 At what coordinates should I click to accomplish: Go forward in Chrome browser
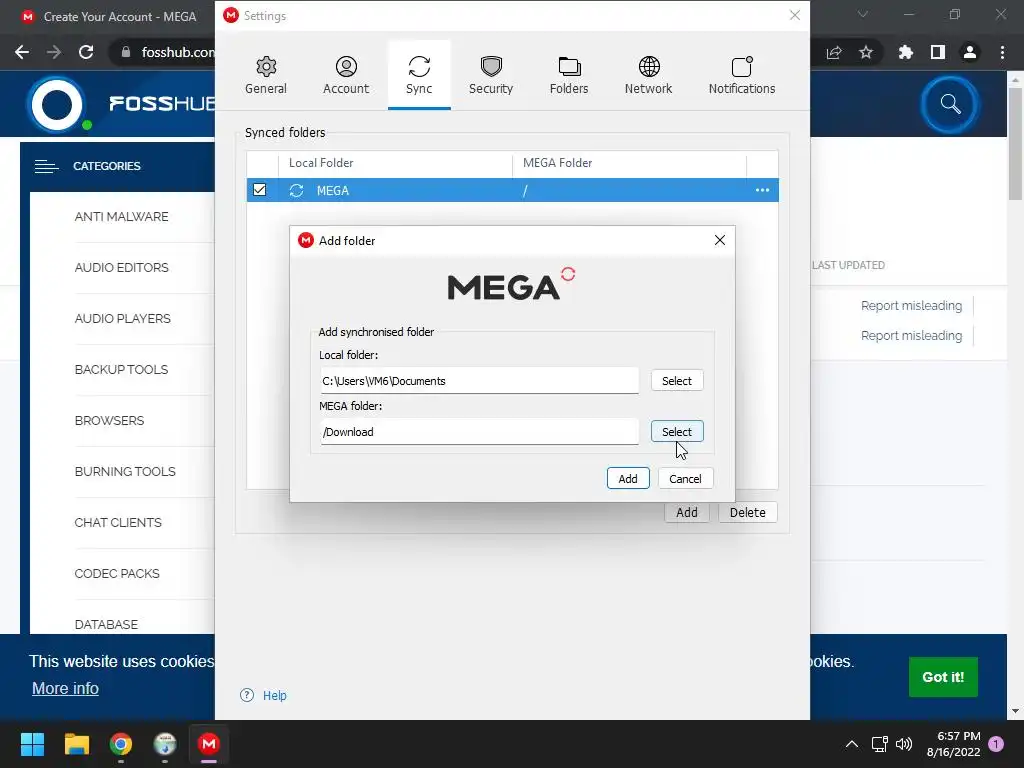coord(54,52)
